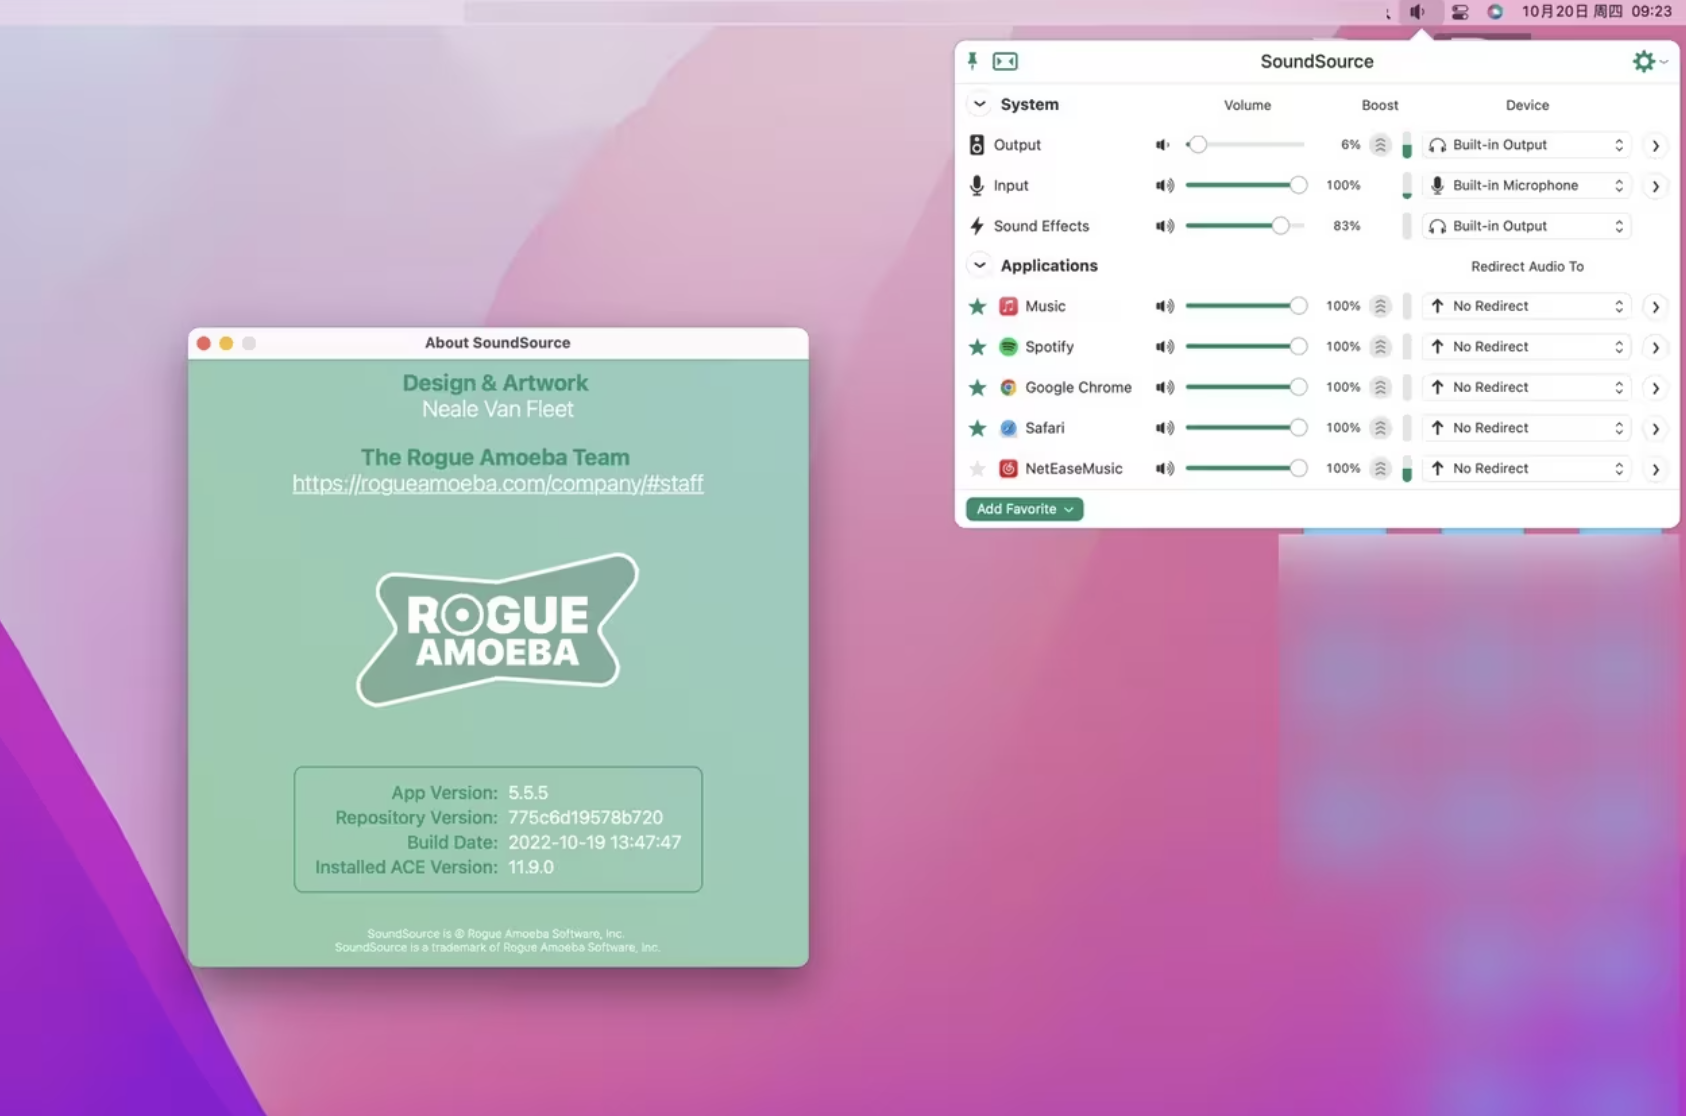
Task: Click the Boost icon for Google Chrome
Action: pyautogui.click(x=1379, y=387)
